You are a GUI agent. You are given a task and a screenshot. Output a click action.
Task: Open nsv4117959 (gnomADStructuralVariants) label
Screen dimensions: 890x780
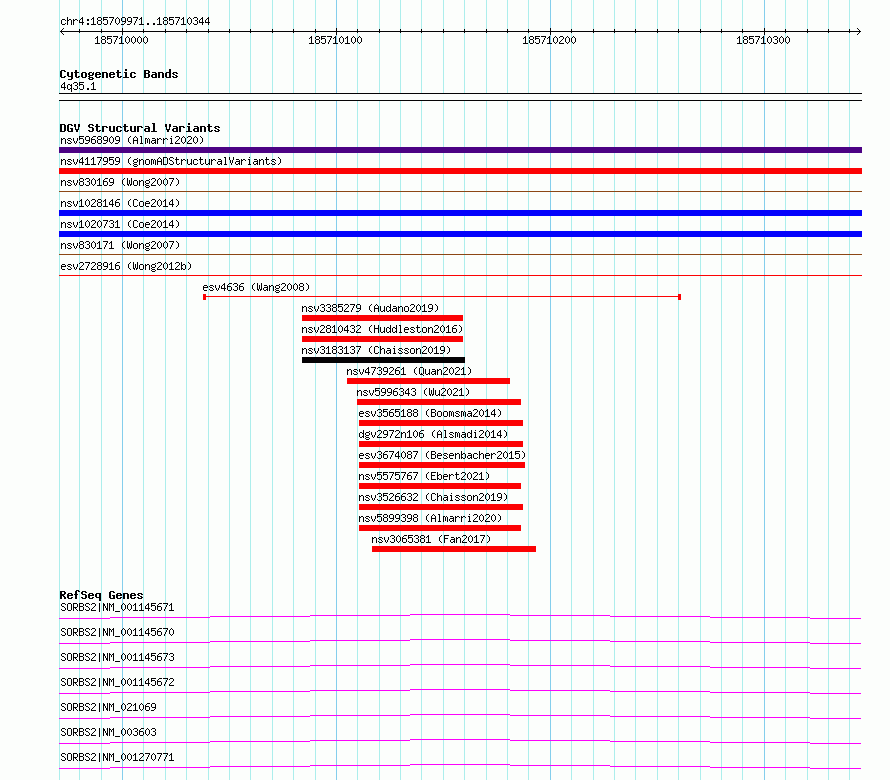pyautogui.click(x=171, y=161)
